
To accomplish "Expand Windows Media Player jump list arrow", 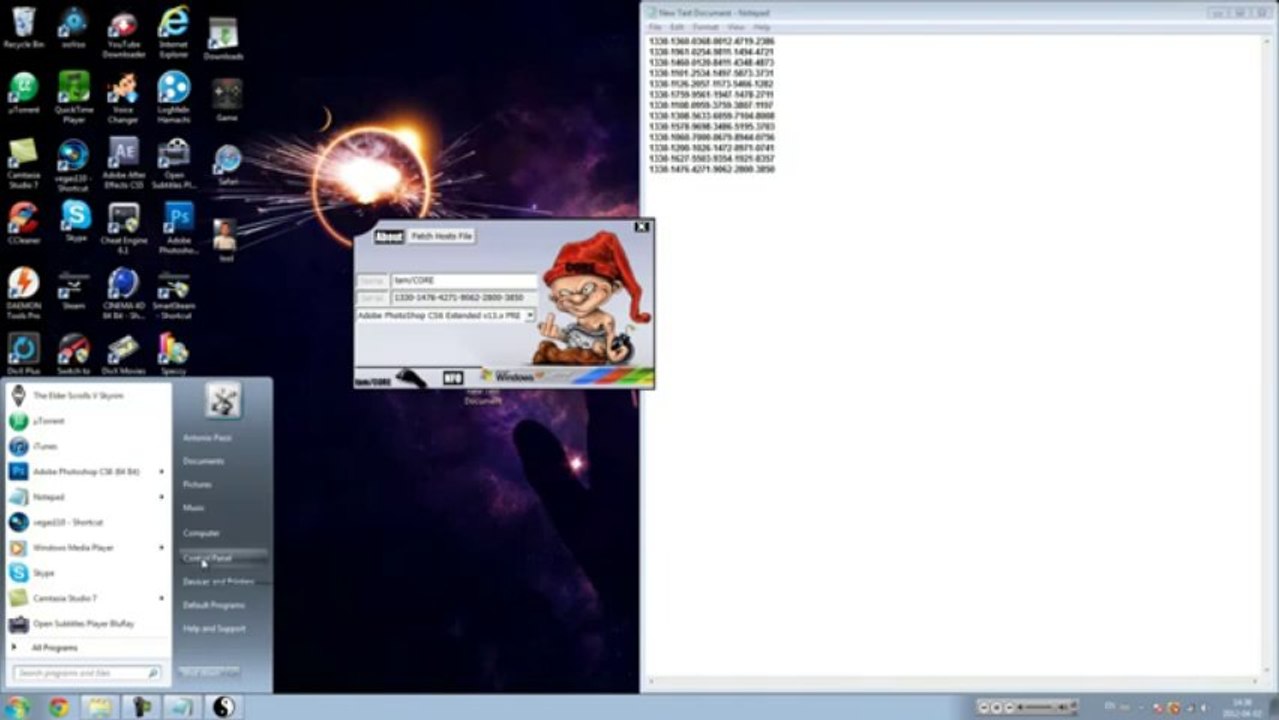I will tap(161, 548).
